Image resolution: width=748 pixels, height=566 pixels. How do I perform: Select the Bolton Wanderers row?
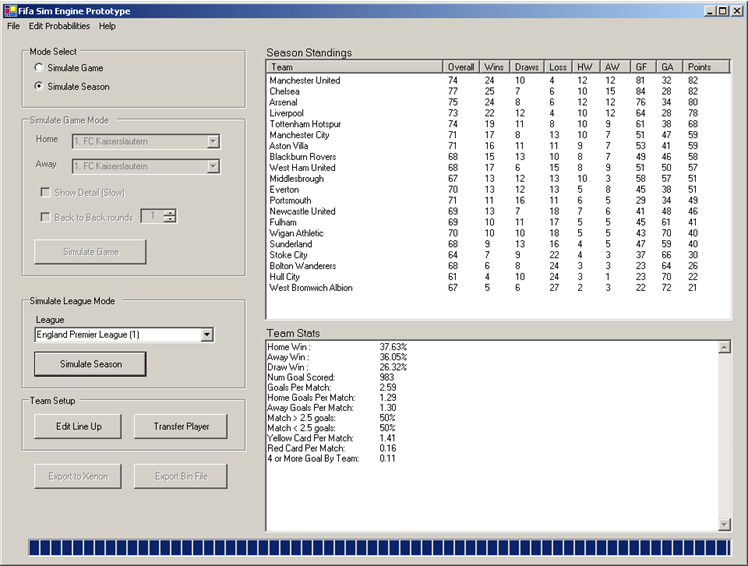pos(498,266)
